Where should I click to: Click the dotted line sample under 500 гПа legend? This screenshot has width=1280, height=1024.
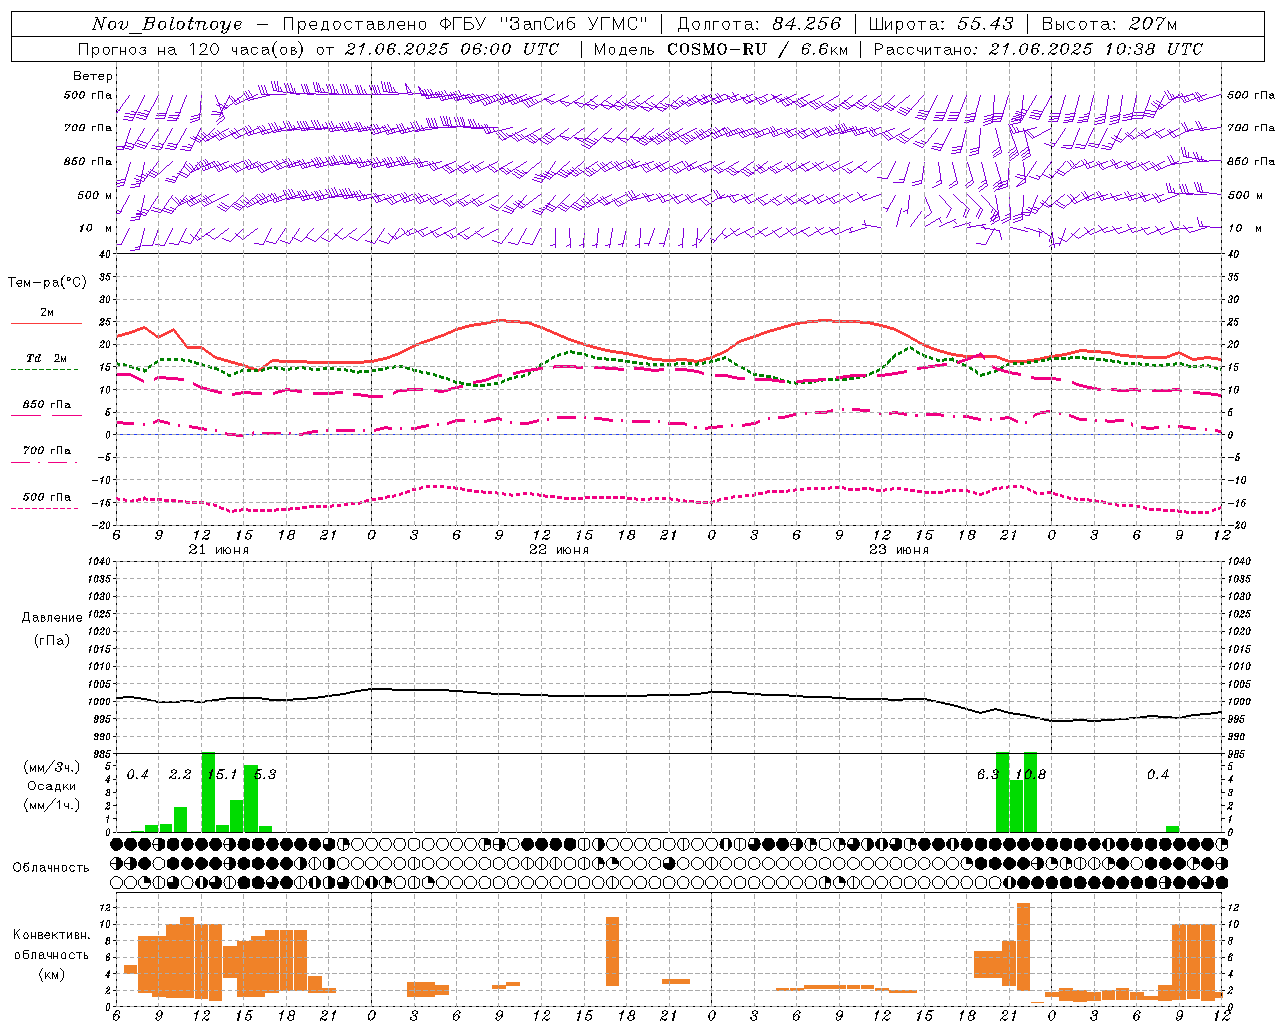pos(44,508)
